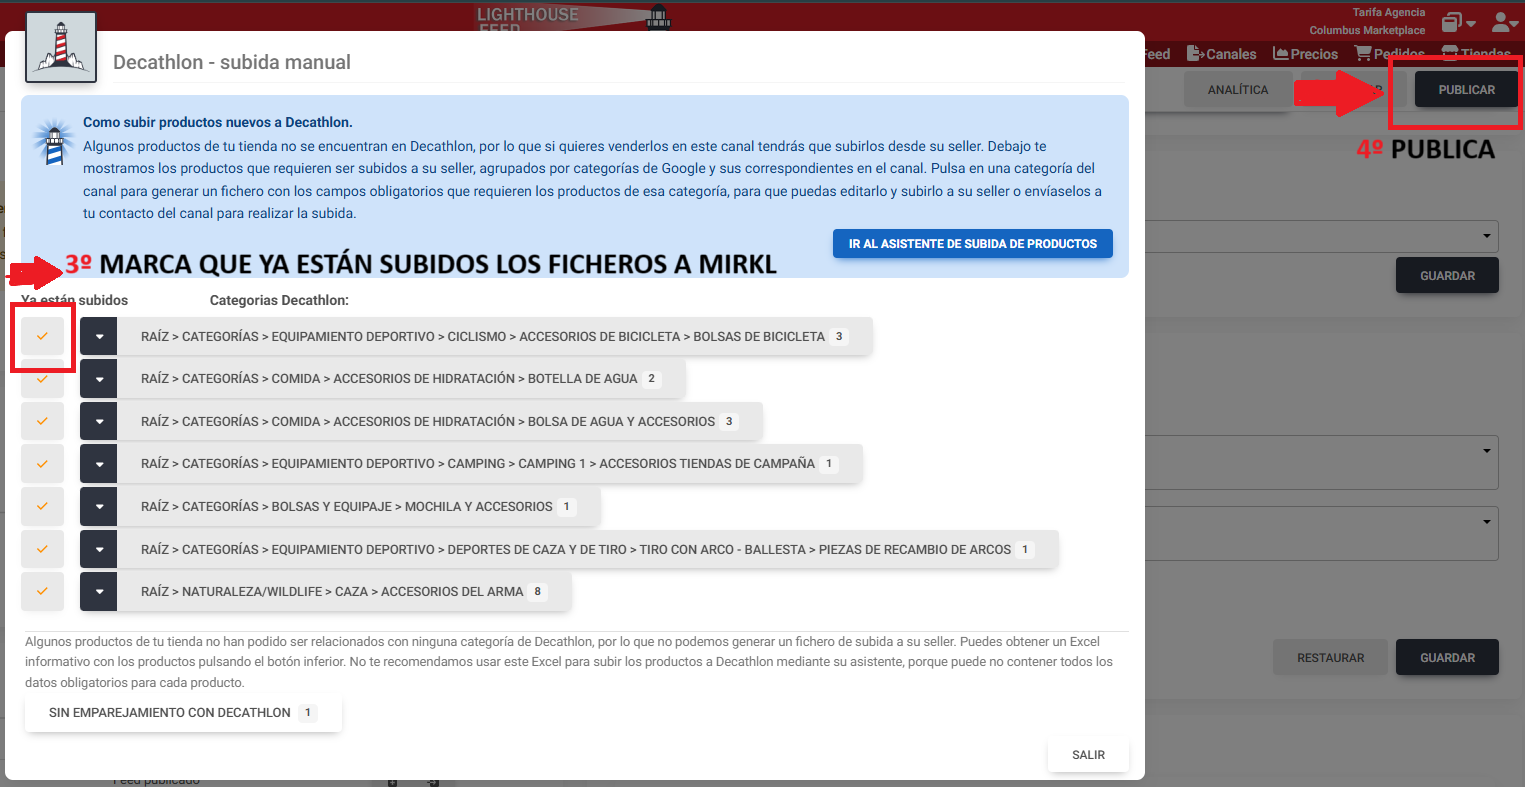Generate file for Accesorios Tiendas de Campaña
1525x787 pixels.
tap(490, 464)
